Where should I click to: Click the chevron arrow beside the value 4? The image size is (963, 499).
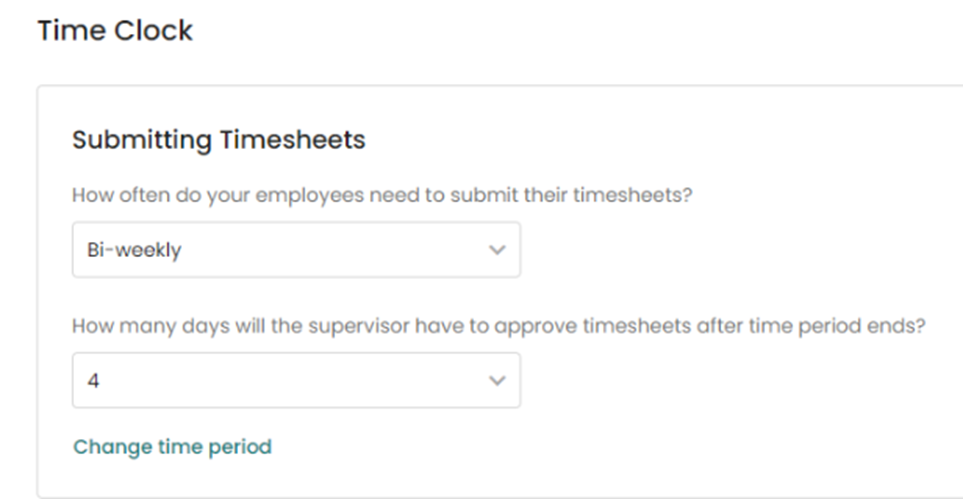497,381
